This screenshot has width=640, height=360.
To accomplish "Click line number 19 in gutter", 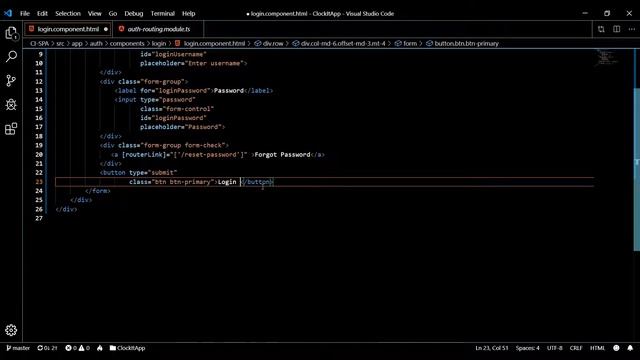I will [x=39, y=145].
